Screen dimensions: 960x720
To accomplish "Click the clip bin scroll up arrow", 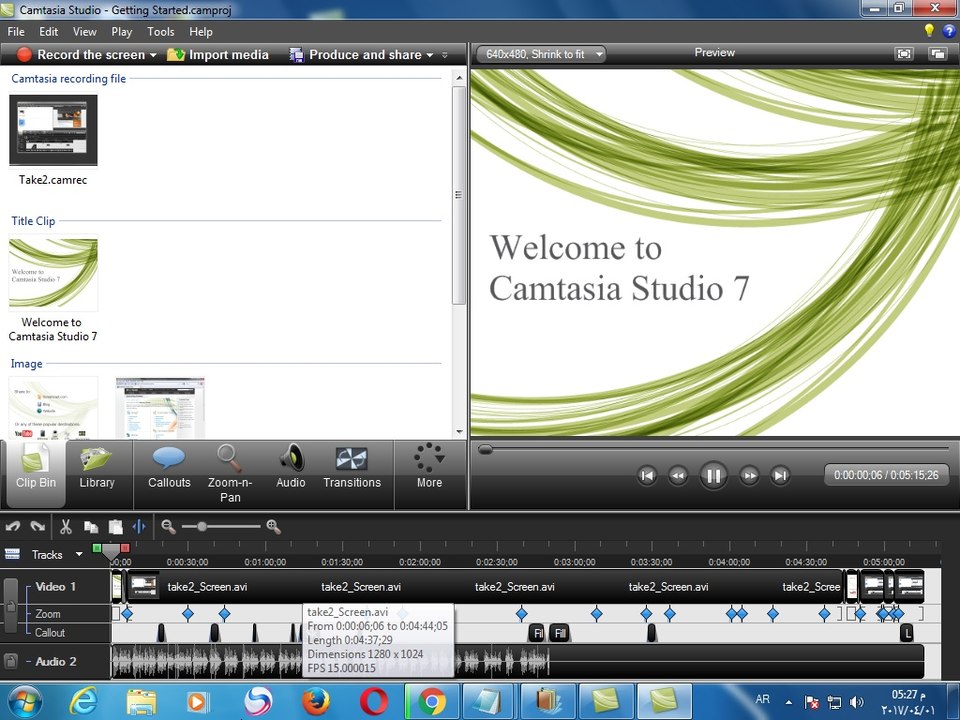I will coord(459,78).
